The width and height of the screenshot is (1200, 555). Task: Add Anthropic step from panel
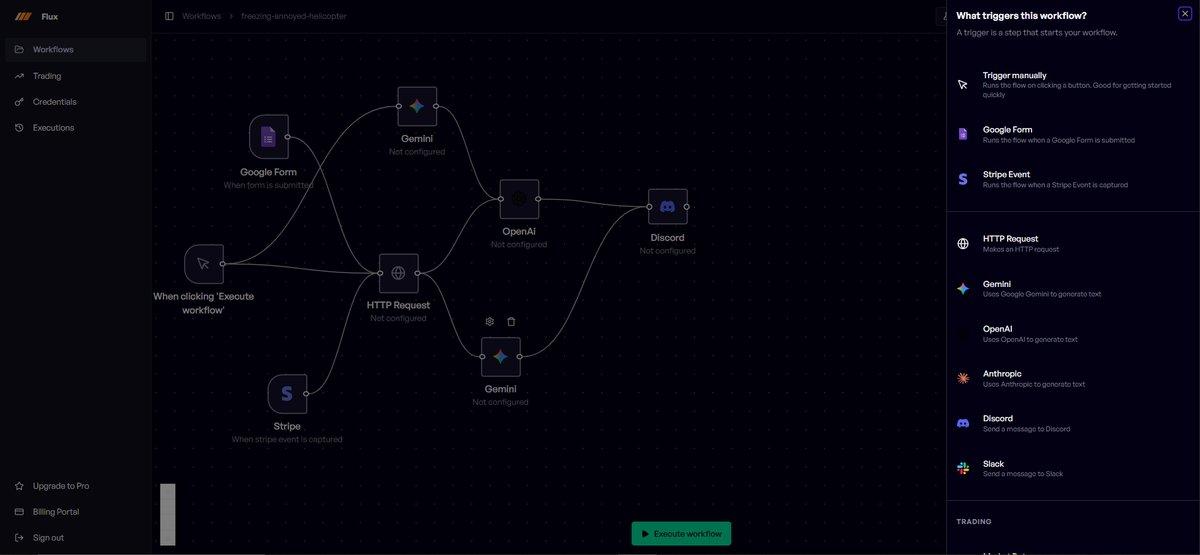(1073, 379)
